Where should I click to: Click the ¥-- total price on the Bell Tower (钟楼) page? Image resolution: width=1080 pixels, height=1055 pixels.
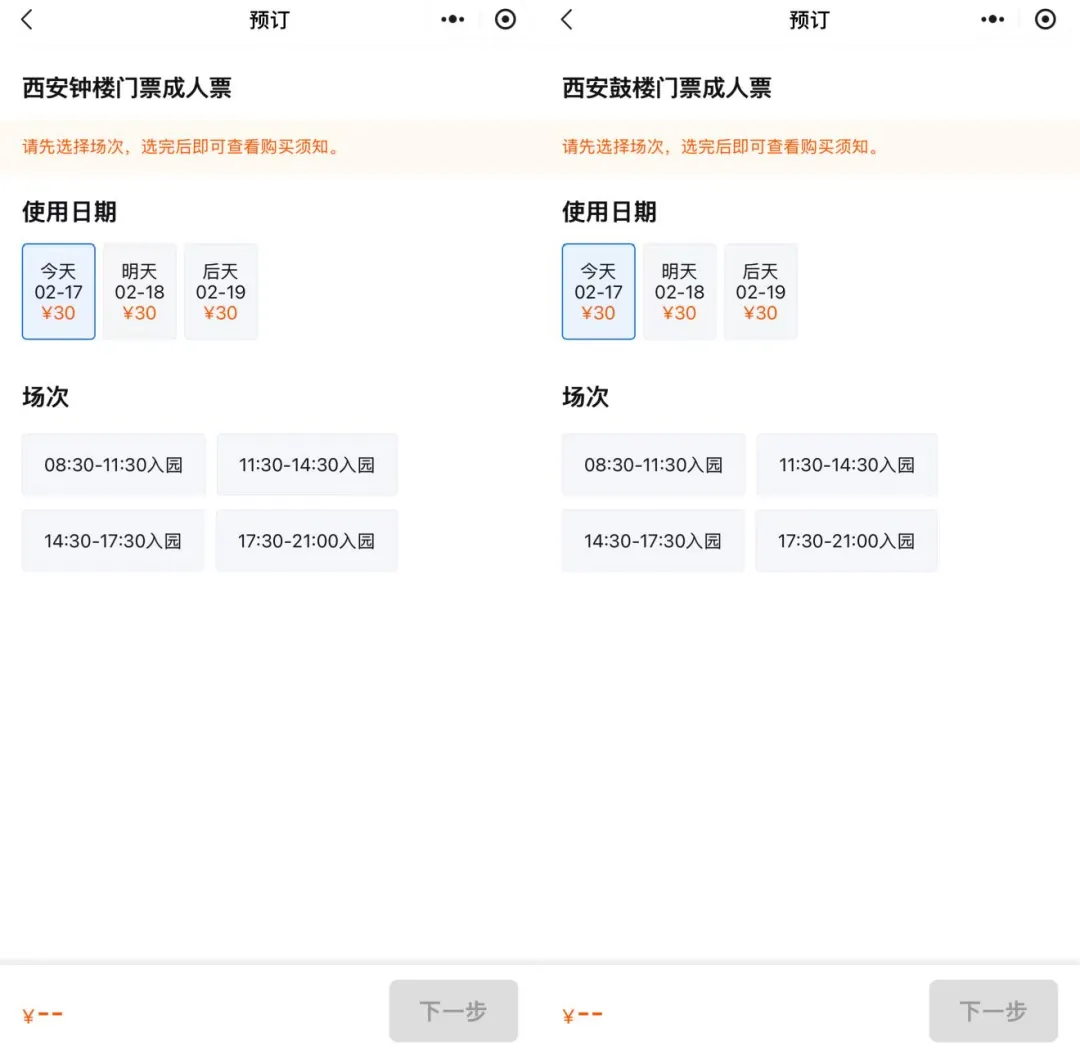point(43,1015)
